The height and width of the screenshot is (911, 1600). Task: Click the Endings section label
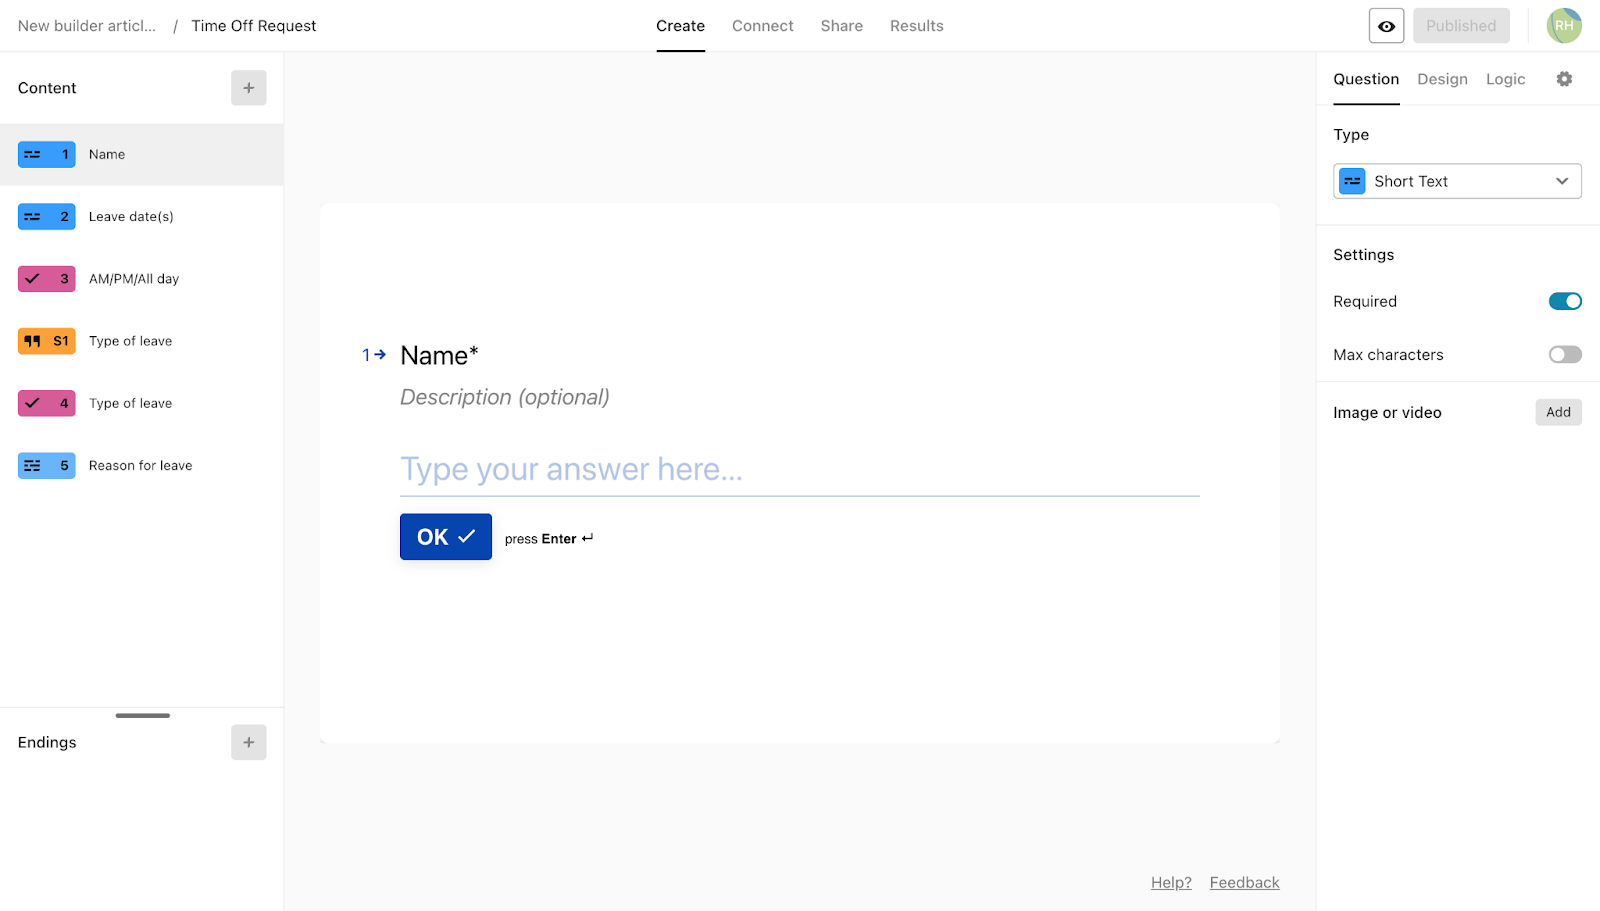coord(47,742)
